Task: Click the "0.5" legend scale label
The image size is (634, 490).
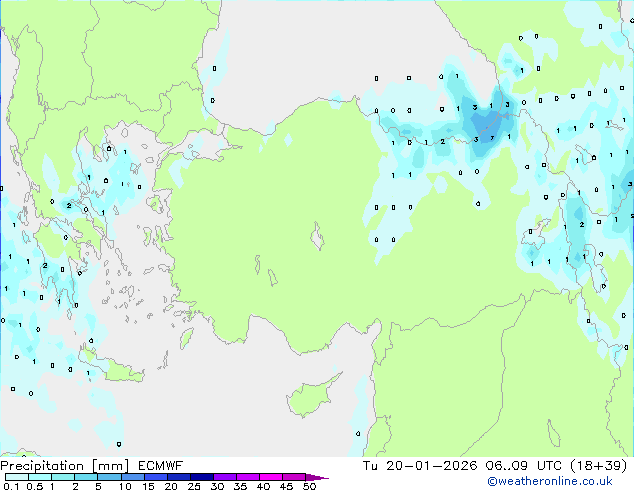Action: click(34, 486)
